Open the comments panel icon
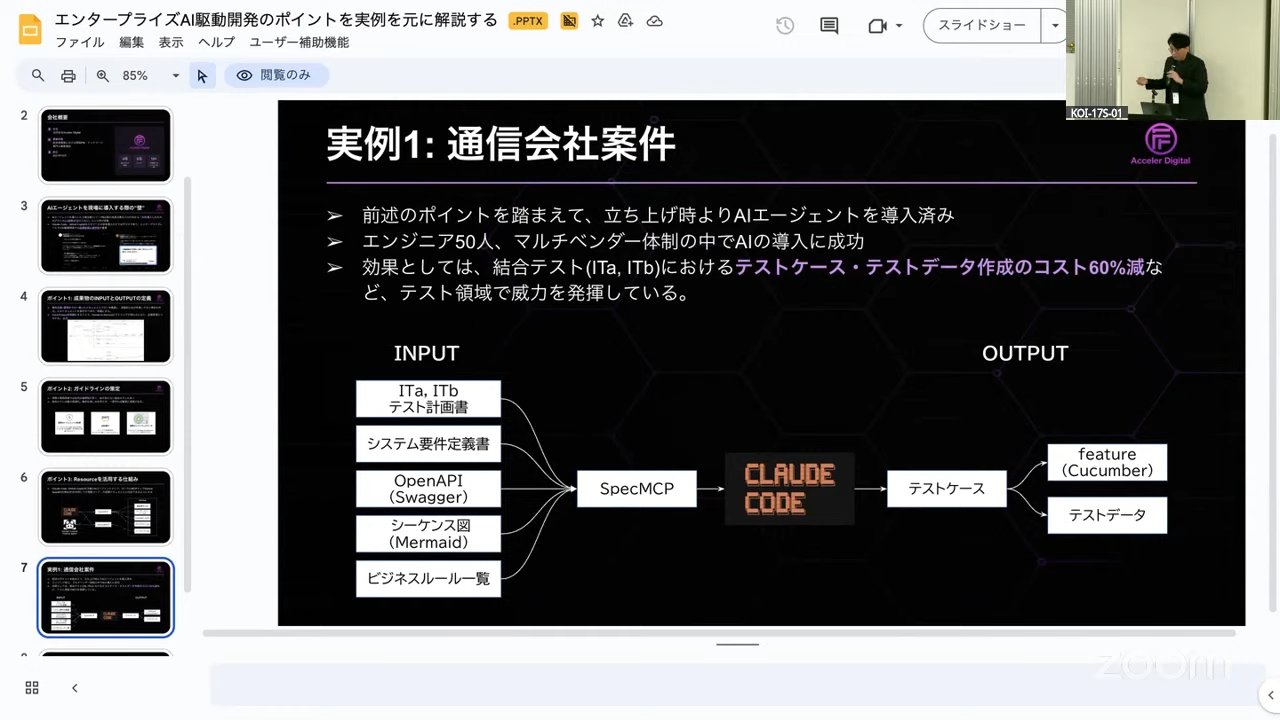Viewport: 1280px width, 720px height. (829, 26)
